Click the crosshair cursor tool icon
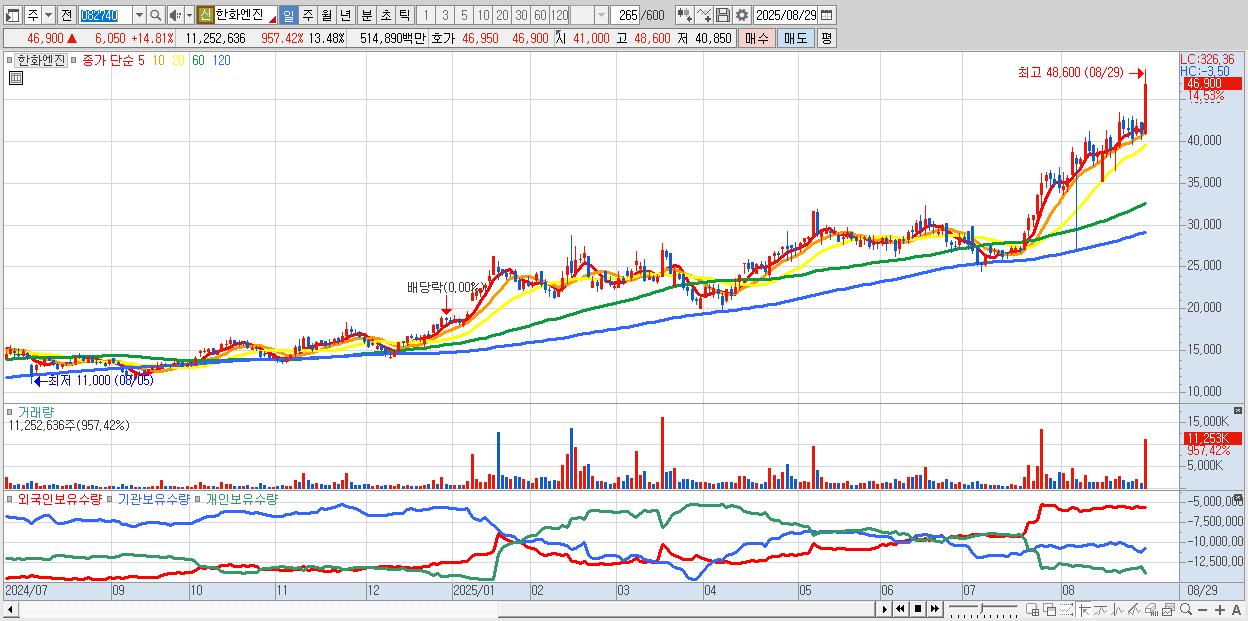This screenshot has height=621, width=1248. coord(1084,609)
